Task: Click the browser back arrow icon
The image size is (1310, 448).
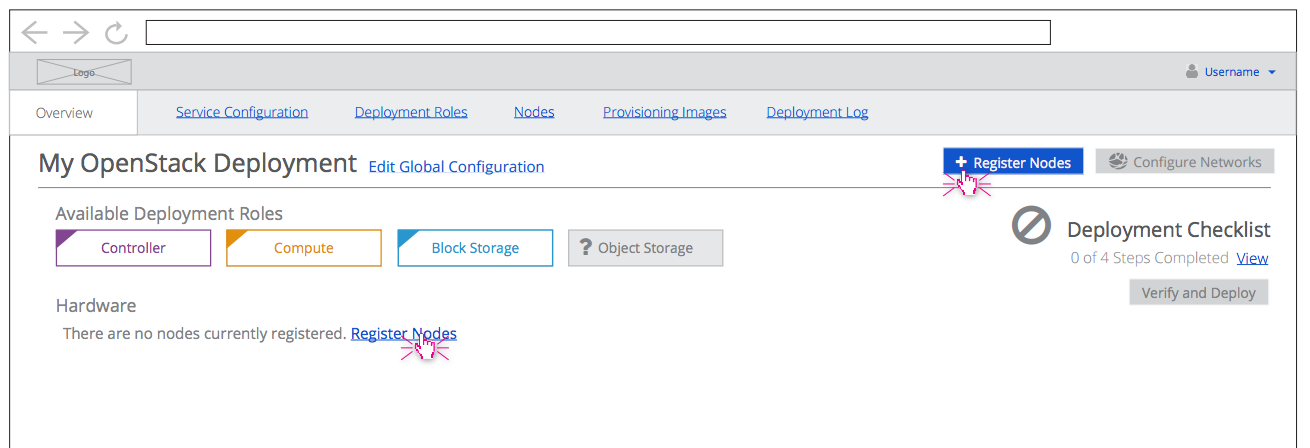Action: click(x=35, y=33)
